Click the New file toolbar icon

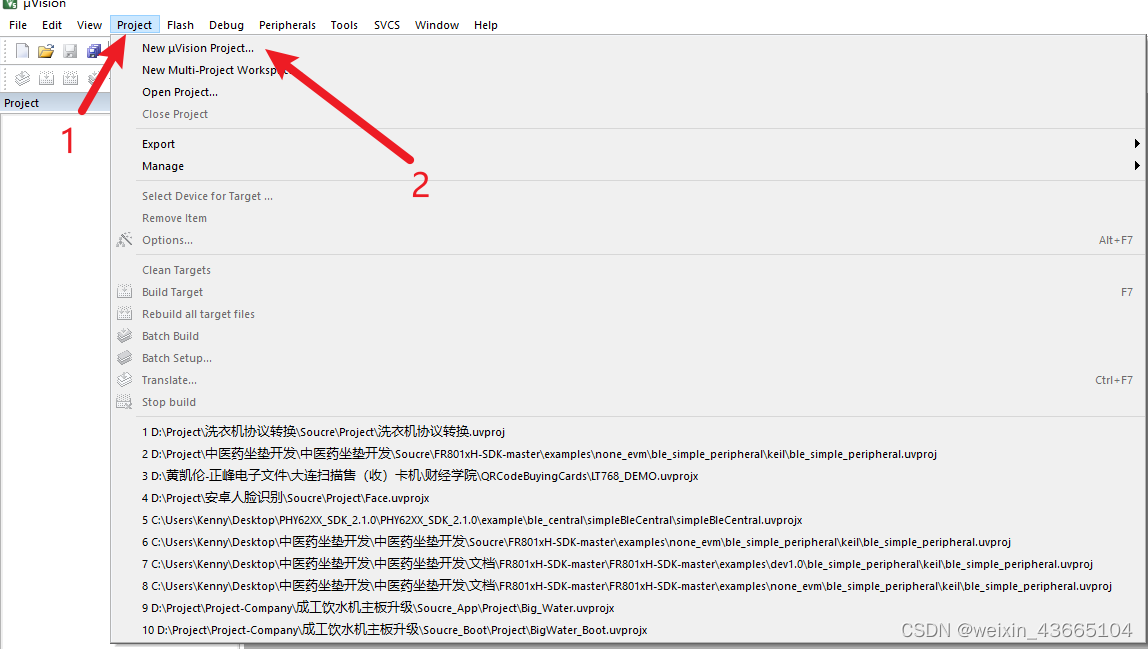pyautogui.click(x=22, y=51)
